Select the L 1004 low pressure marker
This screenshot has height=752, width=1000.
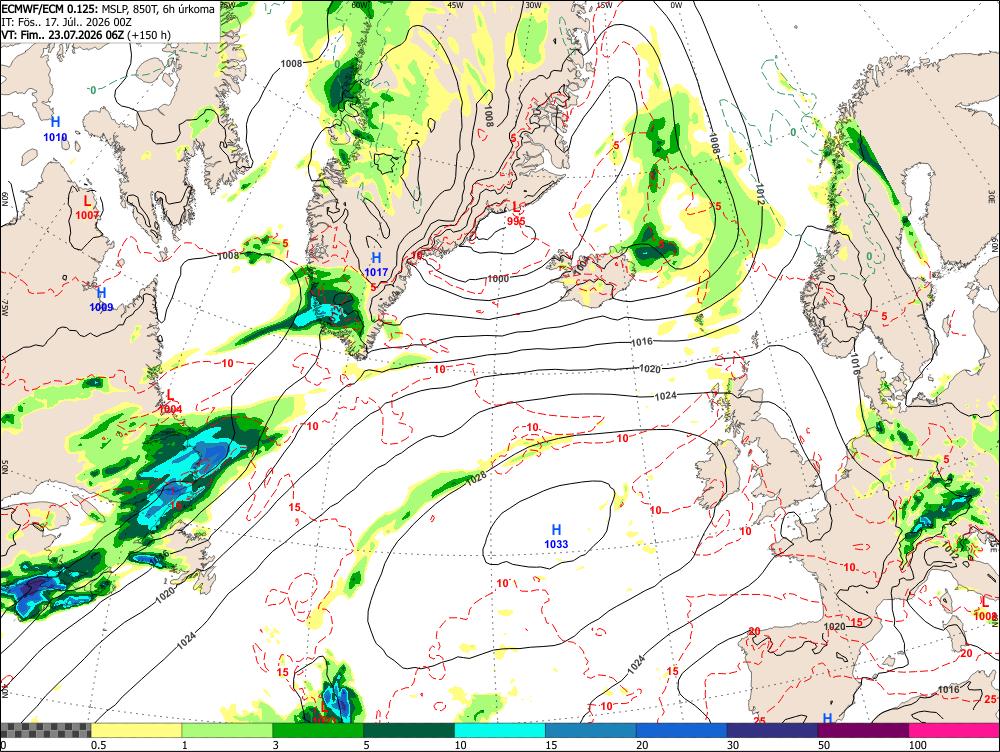[x=170, y=402]
